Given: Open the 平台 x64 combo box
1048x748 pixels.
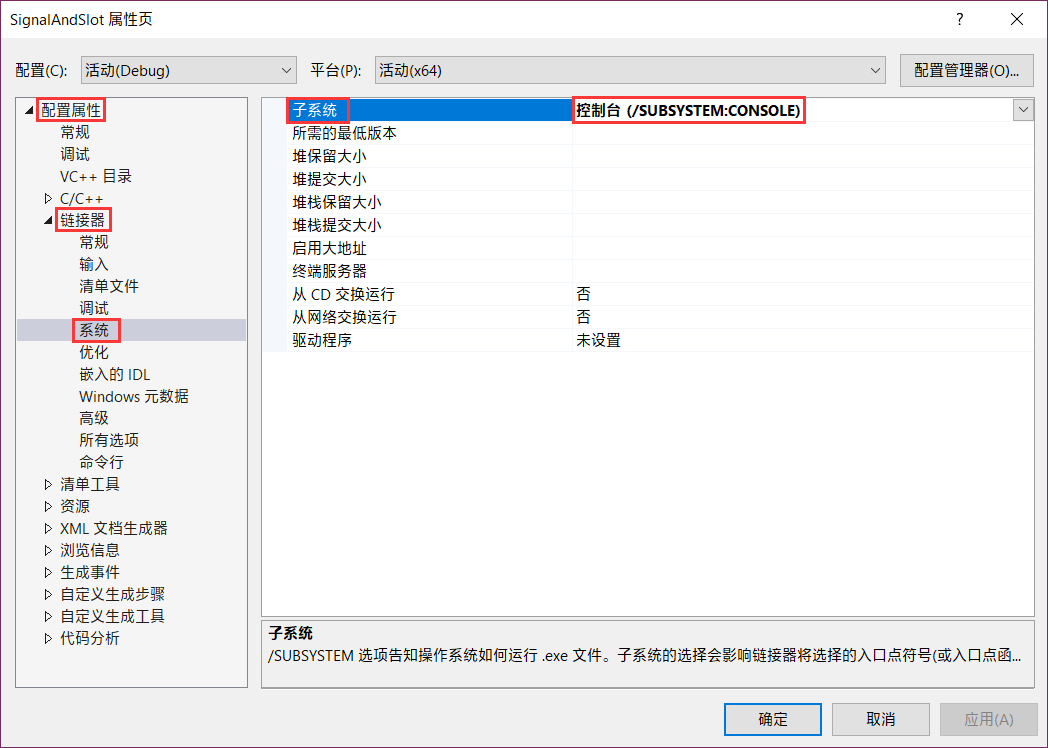Looking at the screenshot, I should click(x=630, y=70).
